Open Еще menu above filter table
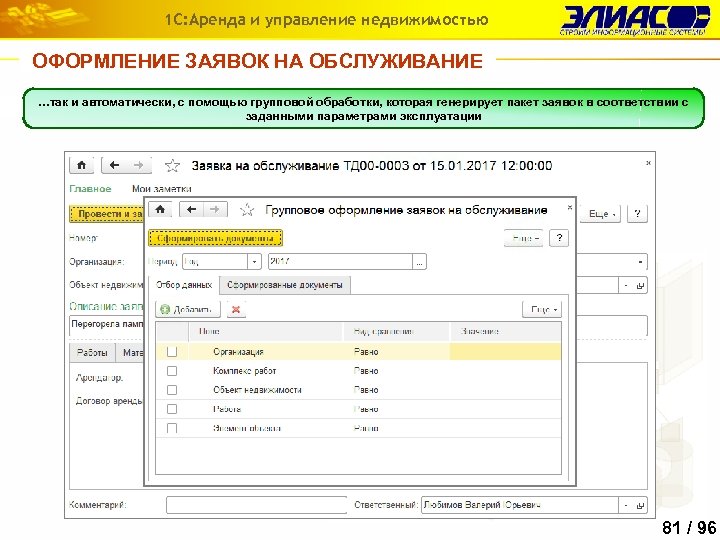720x540 pixels. coord(542,309)
